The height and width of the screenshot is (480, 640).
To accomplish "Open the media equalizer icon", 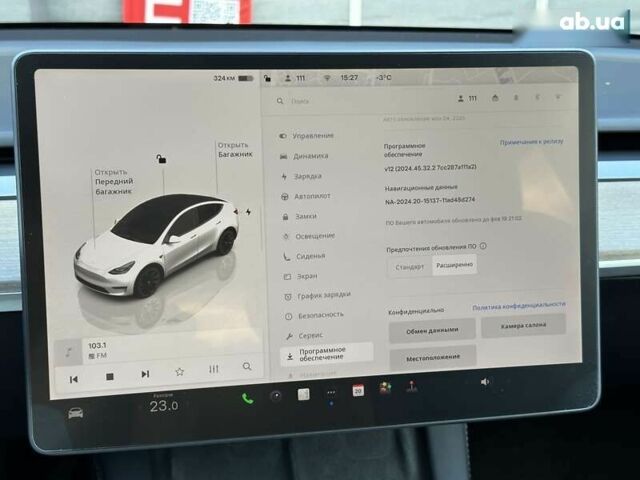I will tap(213, 369).
